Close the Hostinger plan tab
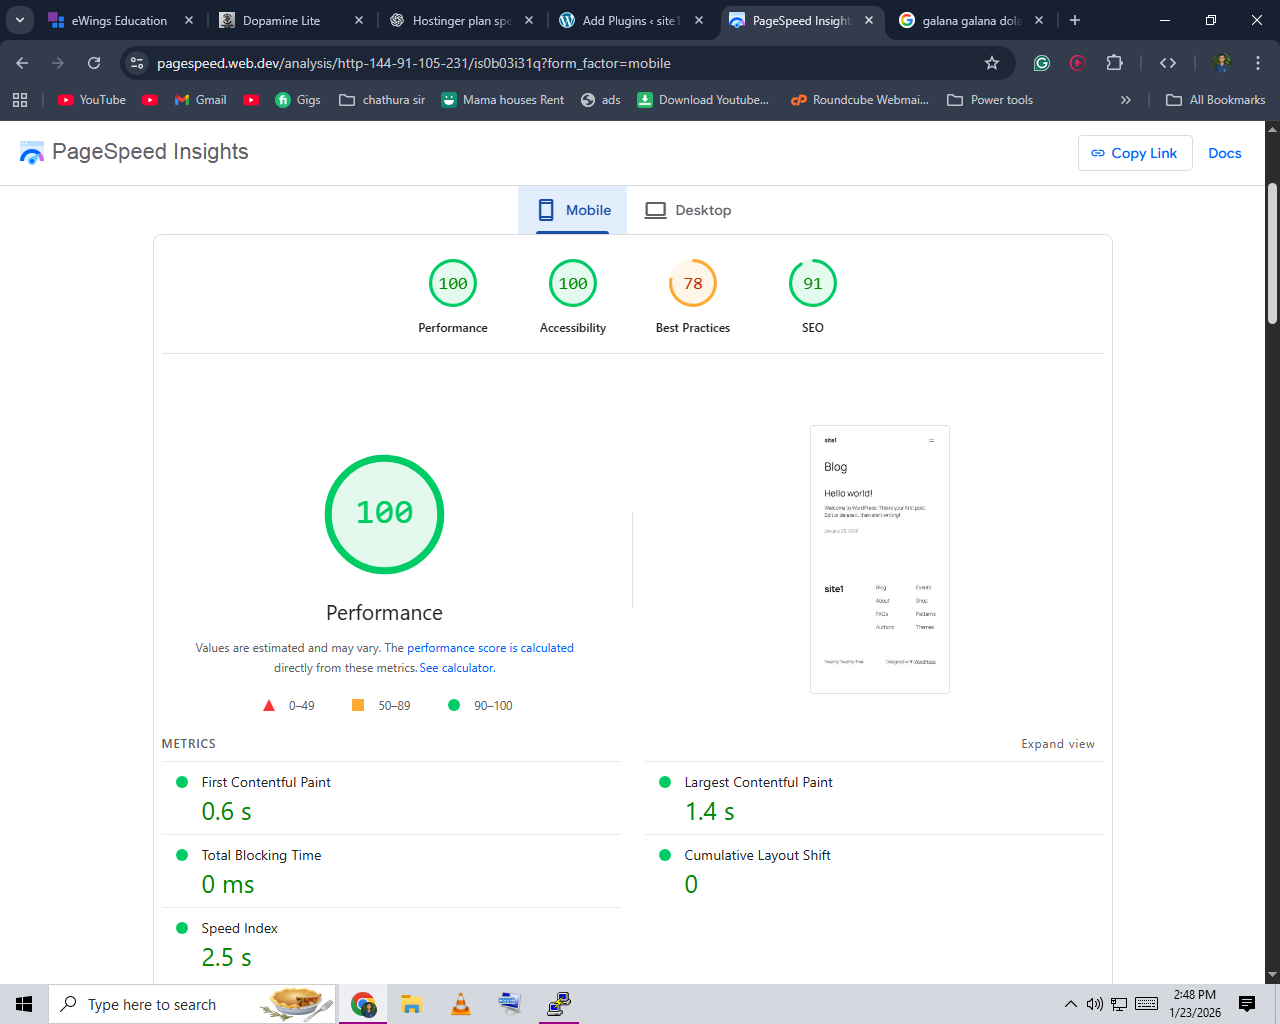Image resolution: width=1280 pixels, height=1024 pixels. pyautogui.click(x=529, y=20)
